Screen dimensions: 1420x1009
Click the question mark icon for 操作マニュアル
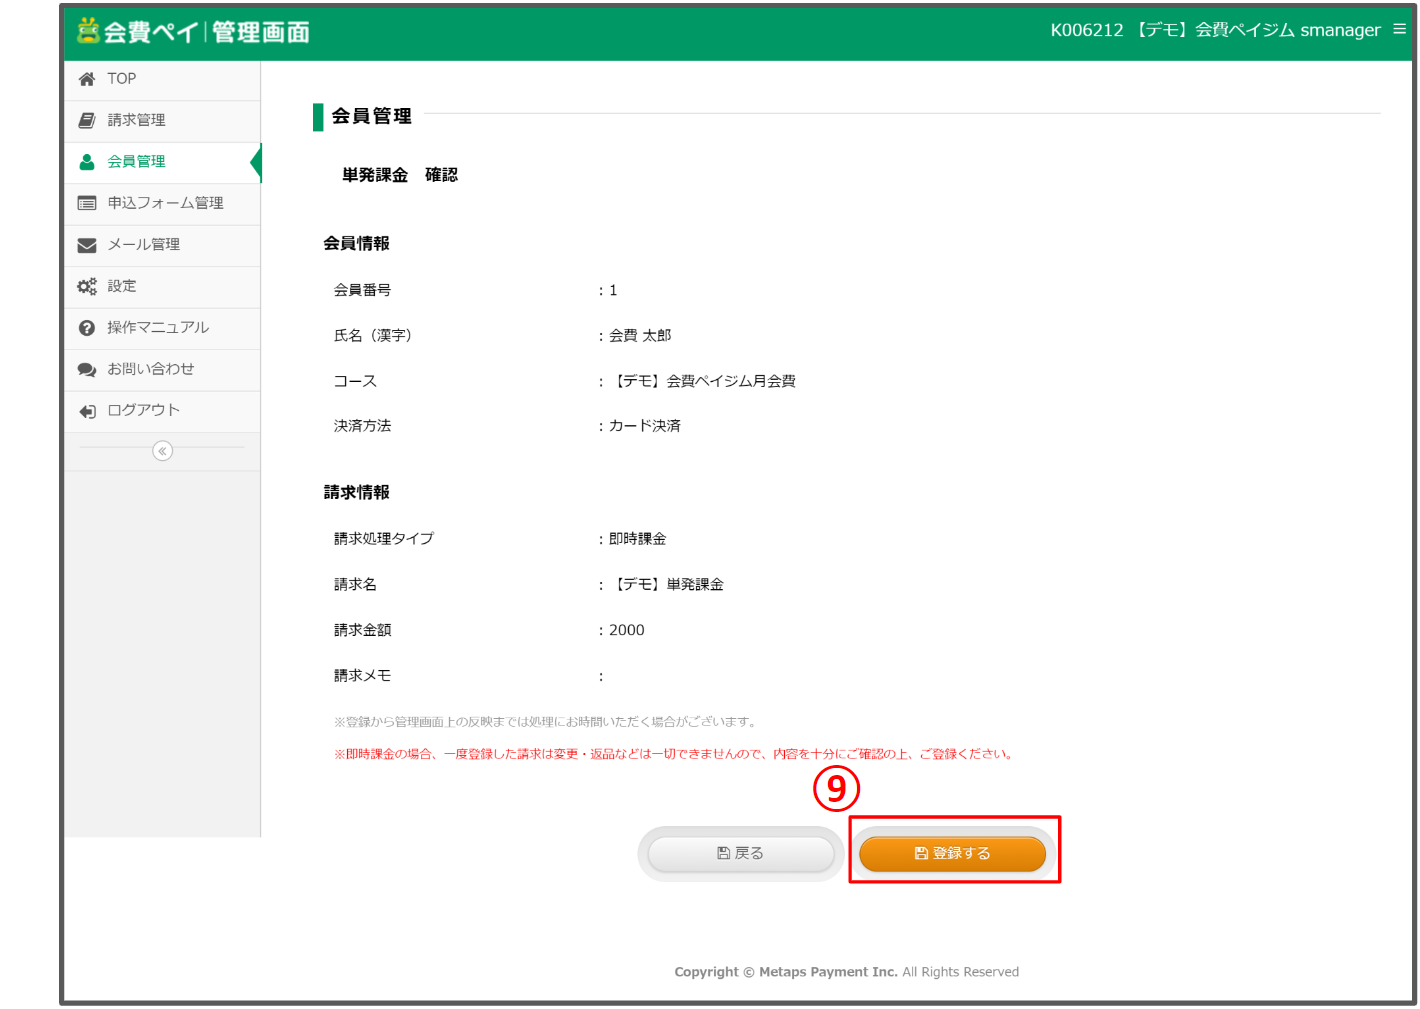87,328
